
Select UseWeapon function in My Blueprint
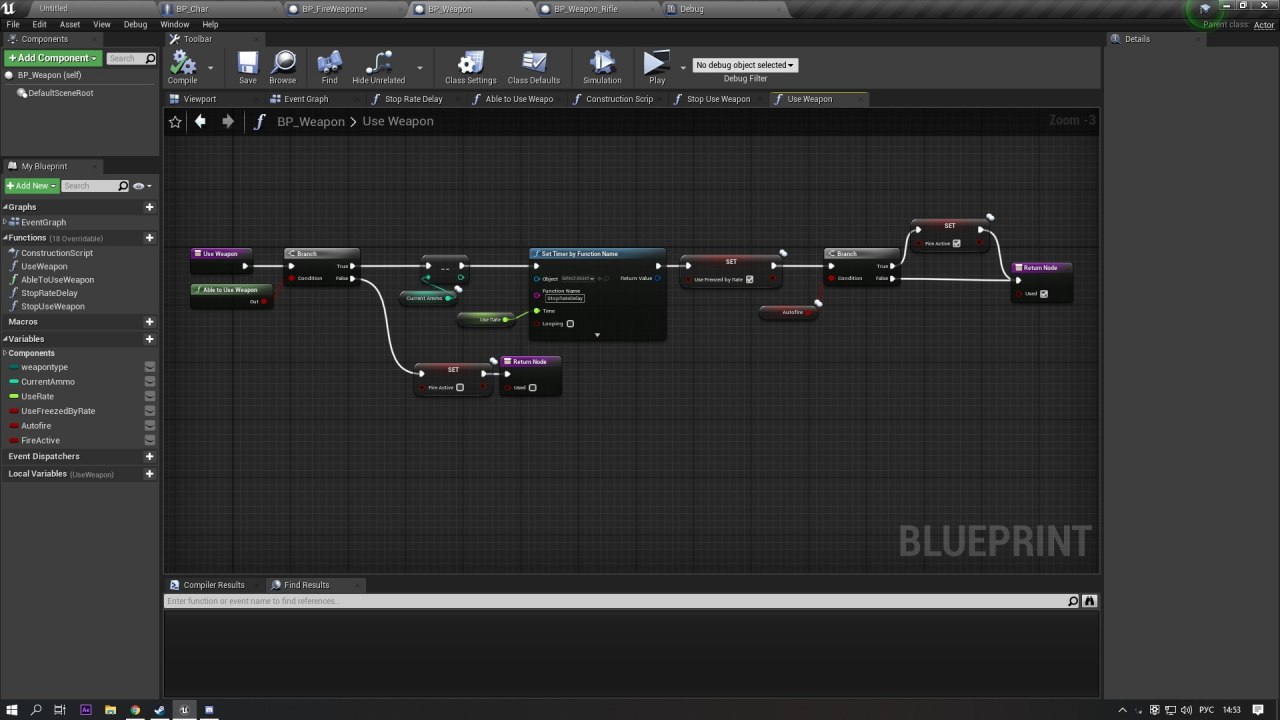(44, 267)
